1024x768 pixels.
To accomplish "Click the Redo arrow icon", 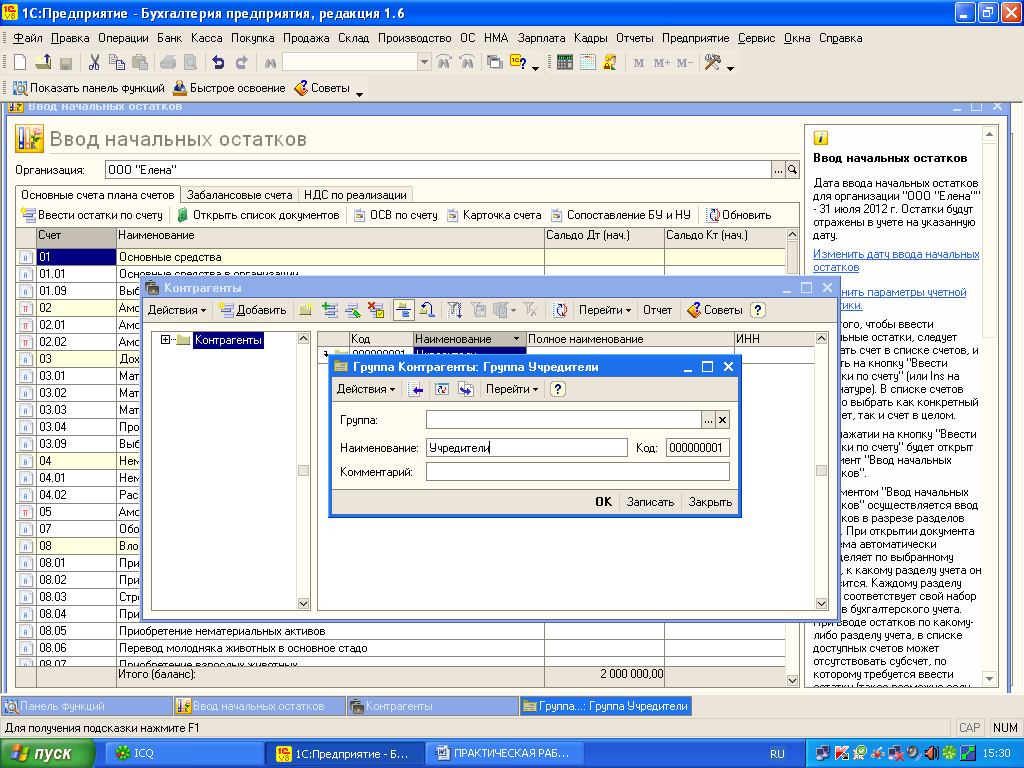I will point(241,63).
